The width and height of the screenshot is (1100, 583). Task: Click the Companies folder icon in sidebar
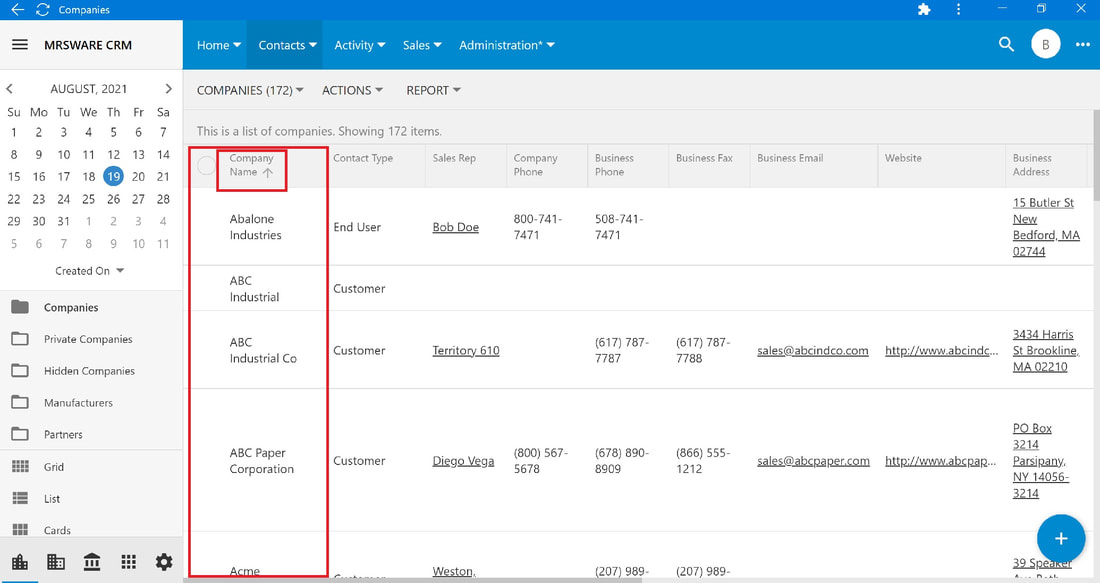(x=20, y=307)
